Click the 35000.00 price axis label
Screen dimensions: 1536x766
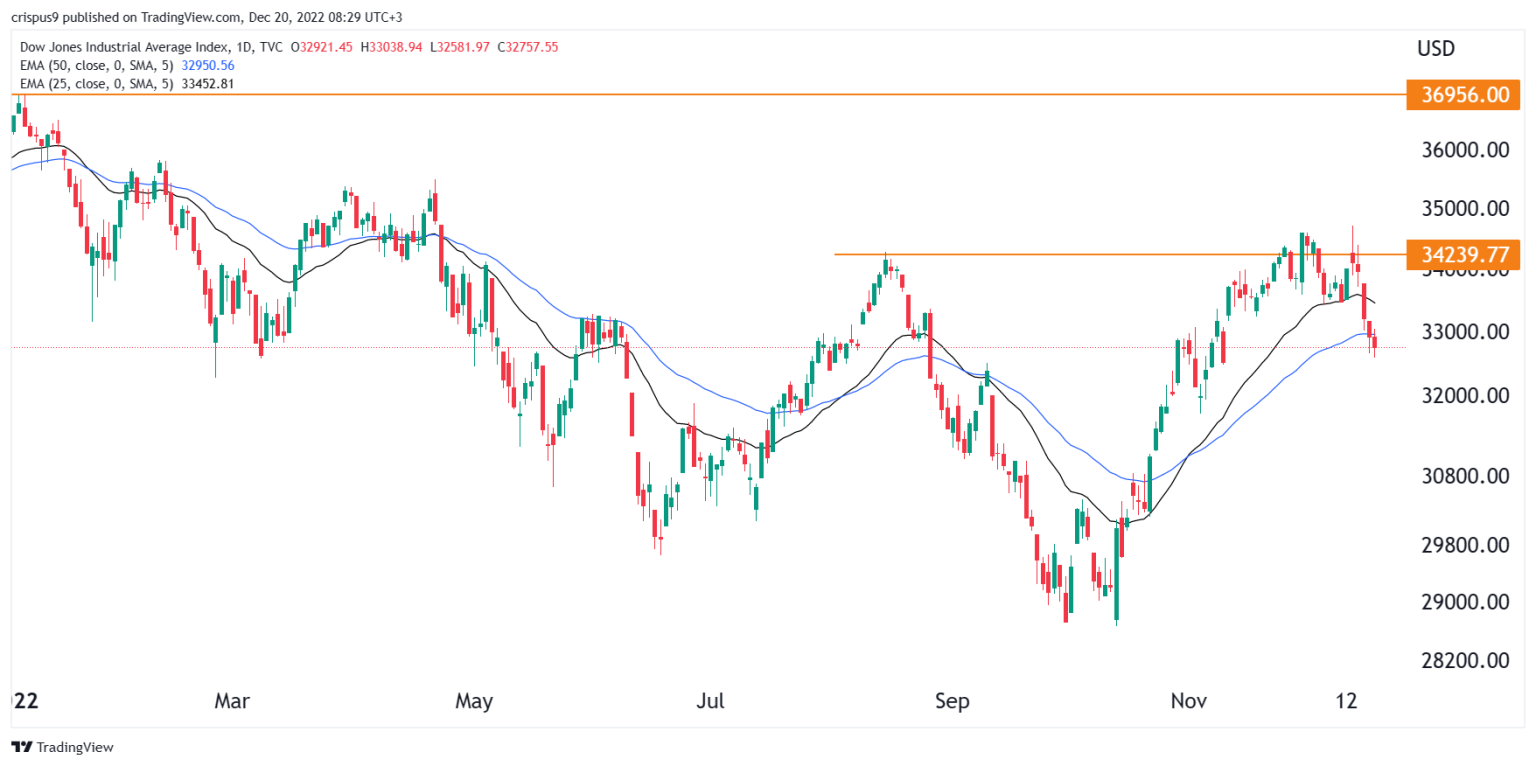point(1457,209)
